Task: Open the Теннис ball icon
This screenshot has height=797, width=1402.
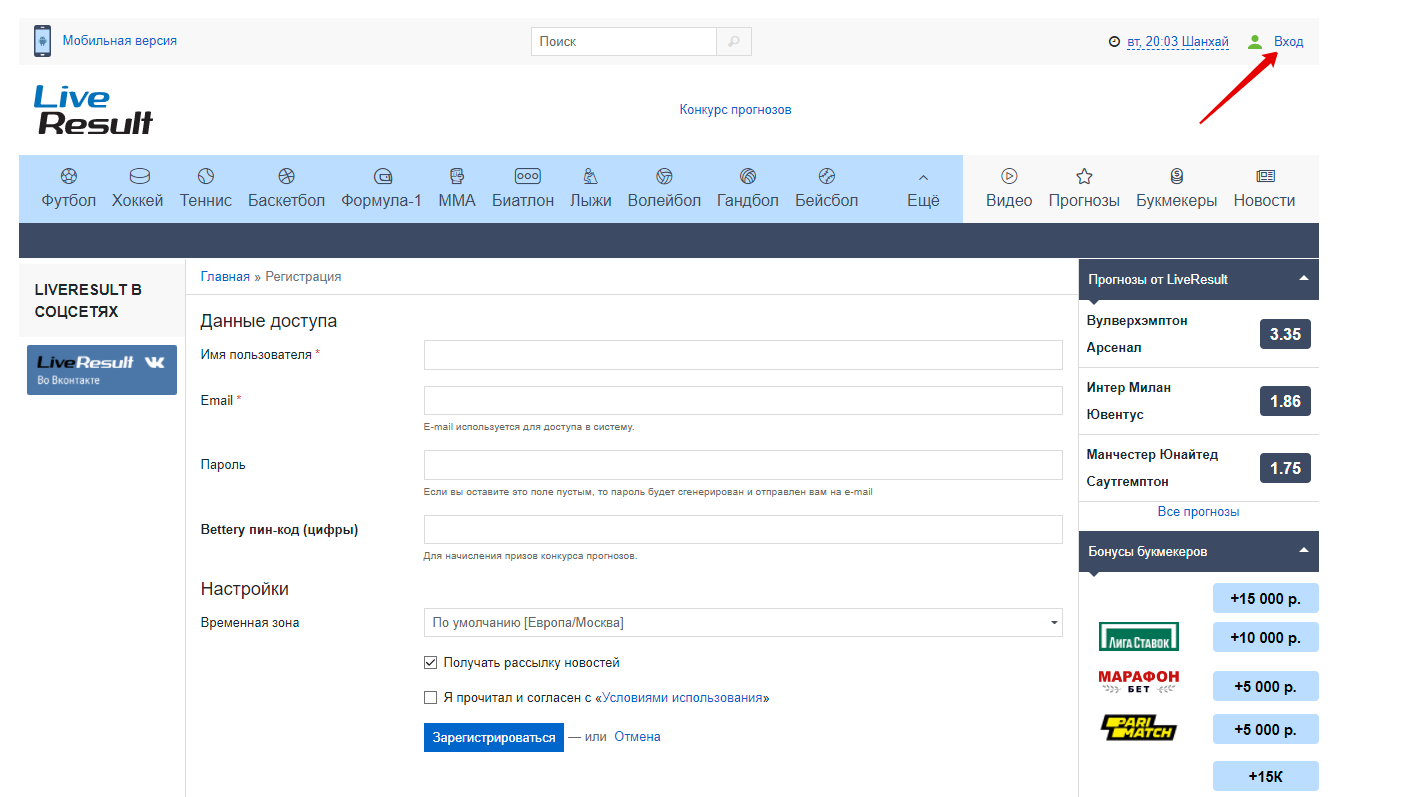Action: click(x=206, y=177)
